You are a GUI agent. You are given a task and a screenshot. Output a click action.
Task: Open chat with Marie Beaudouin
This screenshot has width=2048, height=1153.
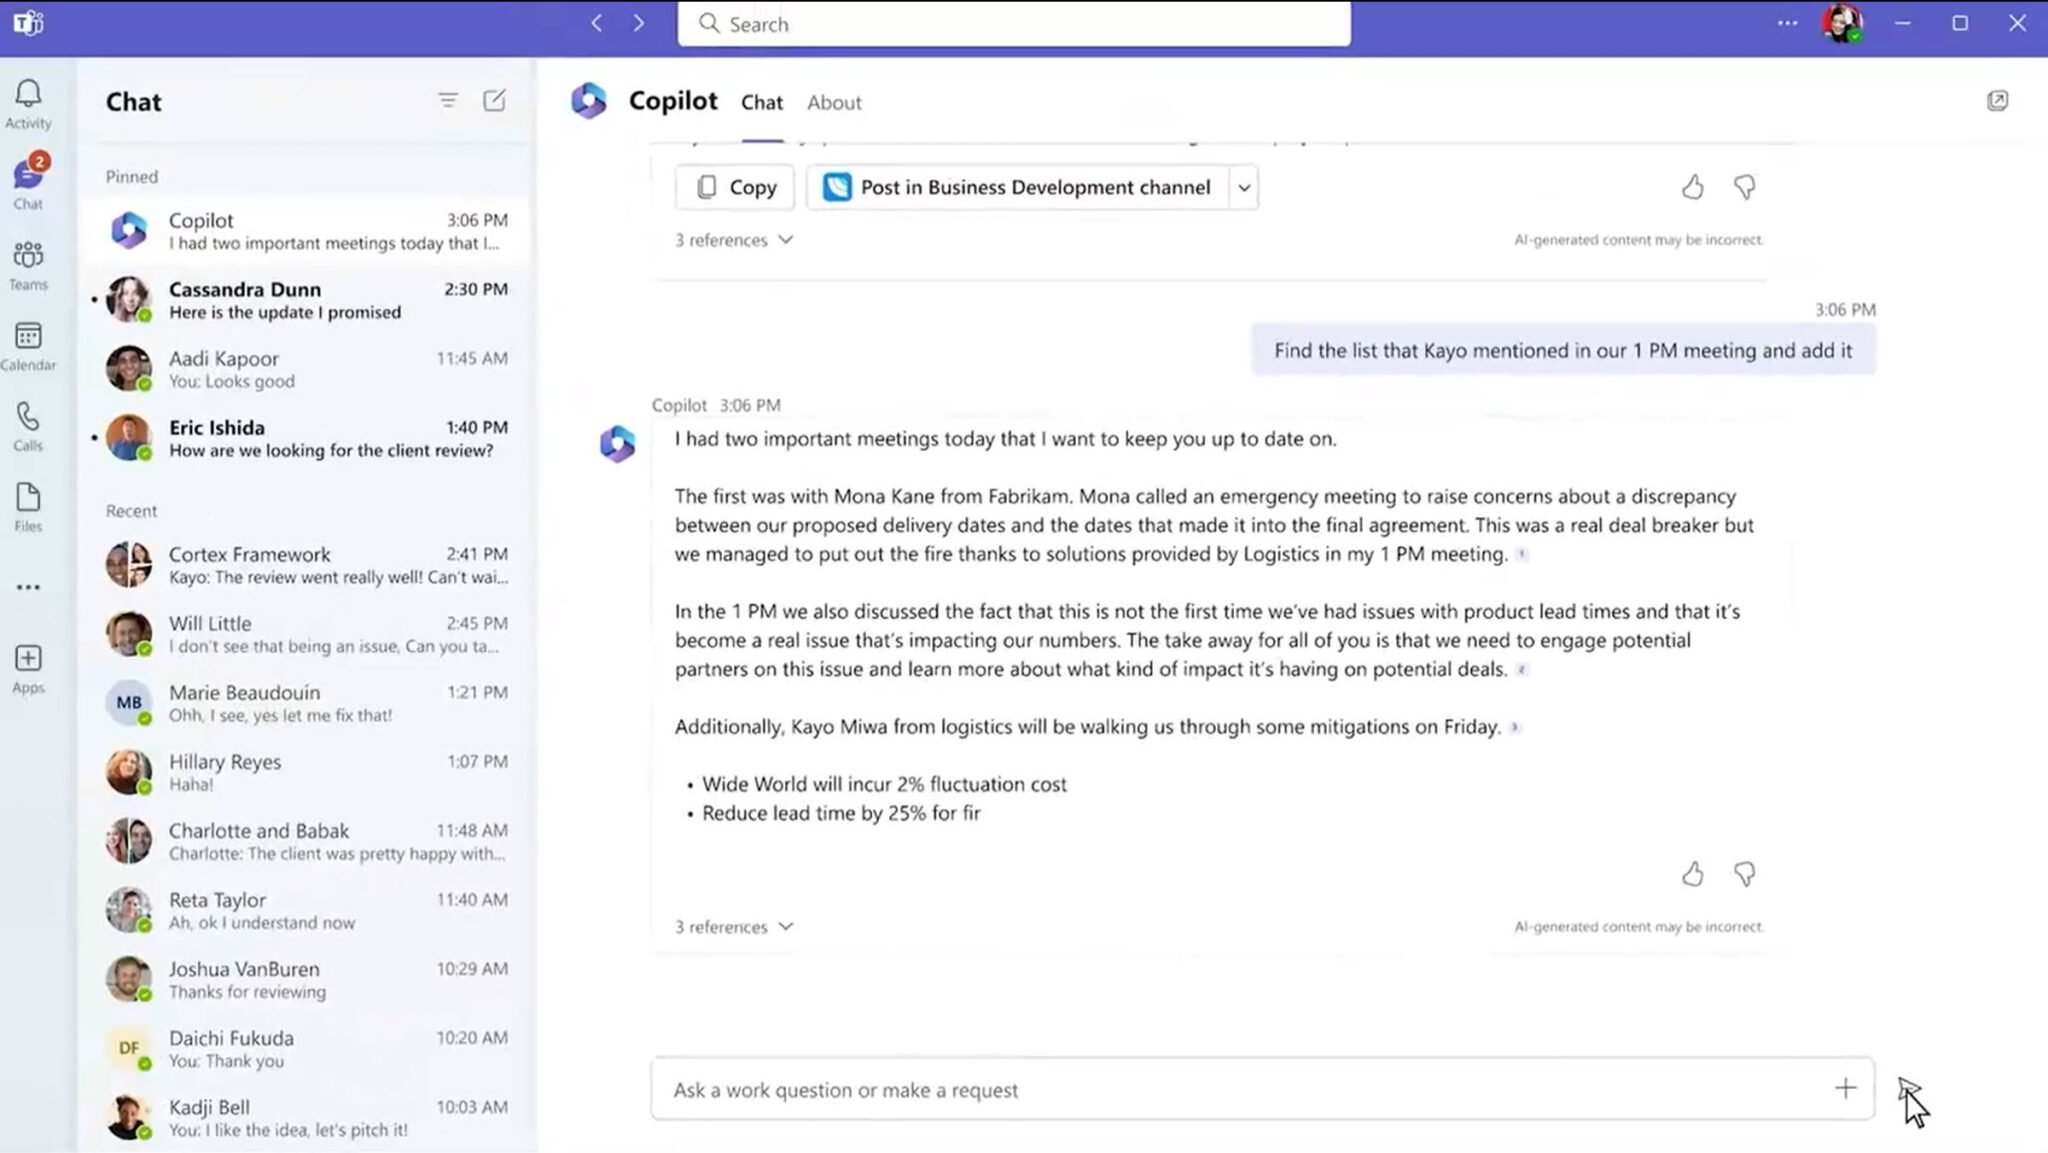[304, 702]
